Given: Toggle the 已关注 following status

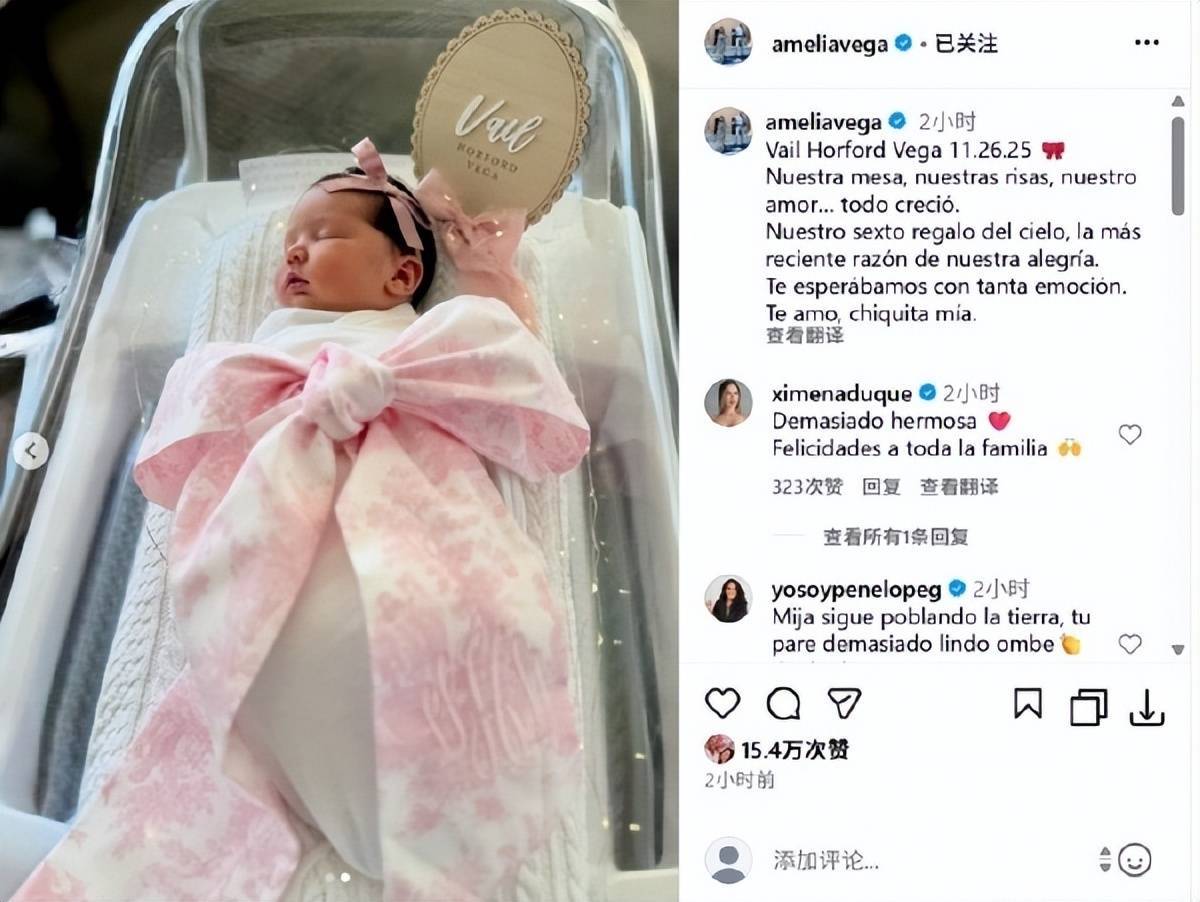Looking at the screenshot, I should 966,44.
